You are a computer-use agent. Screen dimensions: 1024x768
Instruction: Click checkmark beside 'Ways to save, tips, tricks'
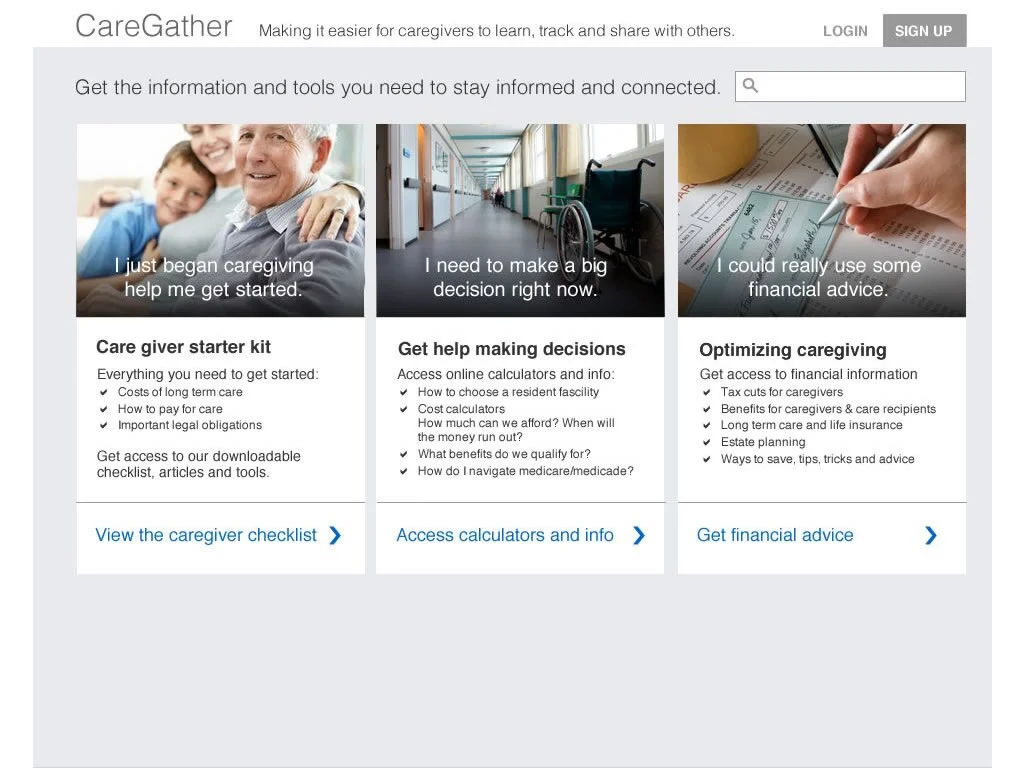pyautogui.click(x=707, y=459)
